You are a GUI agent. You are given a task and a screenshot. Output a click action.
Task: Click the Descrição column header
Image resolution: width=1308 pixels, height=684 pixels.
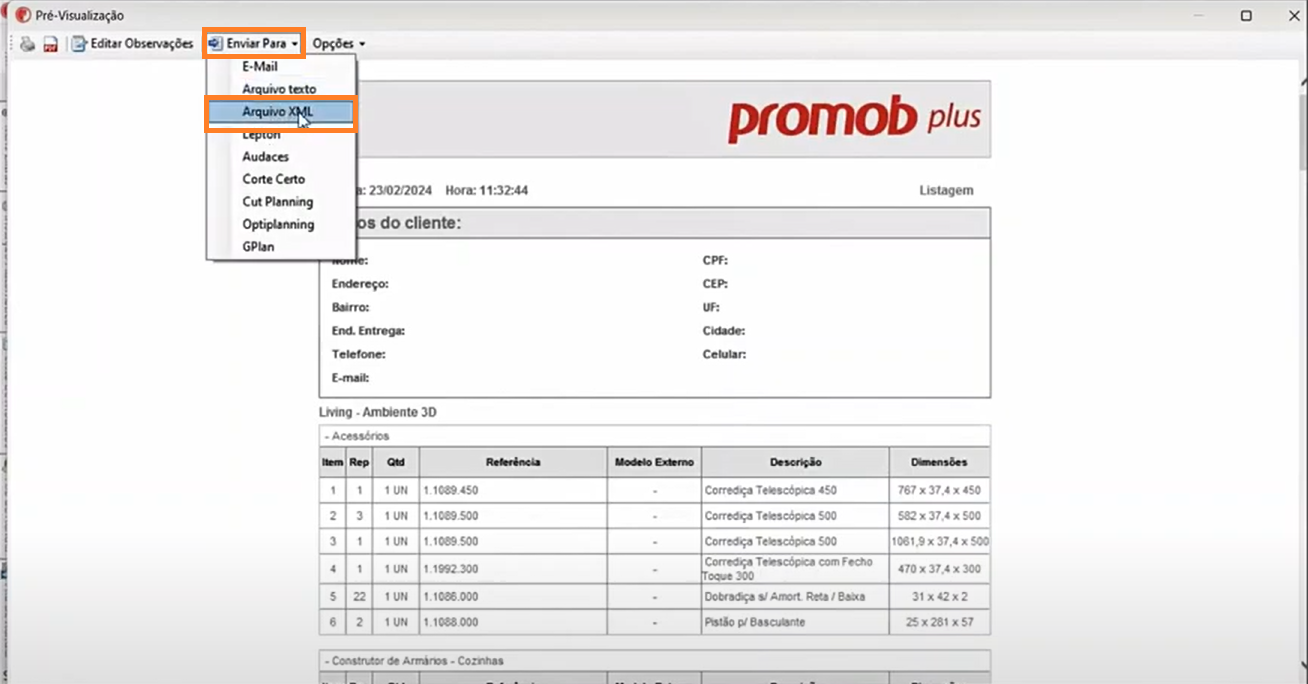(795, 462)
